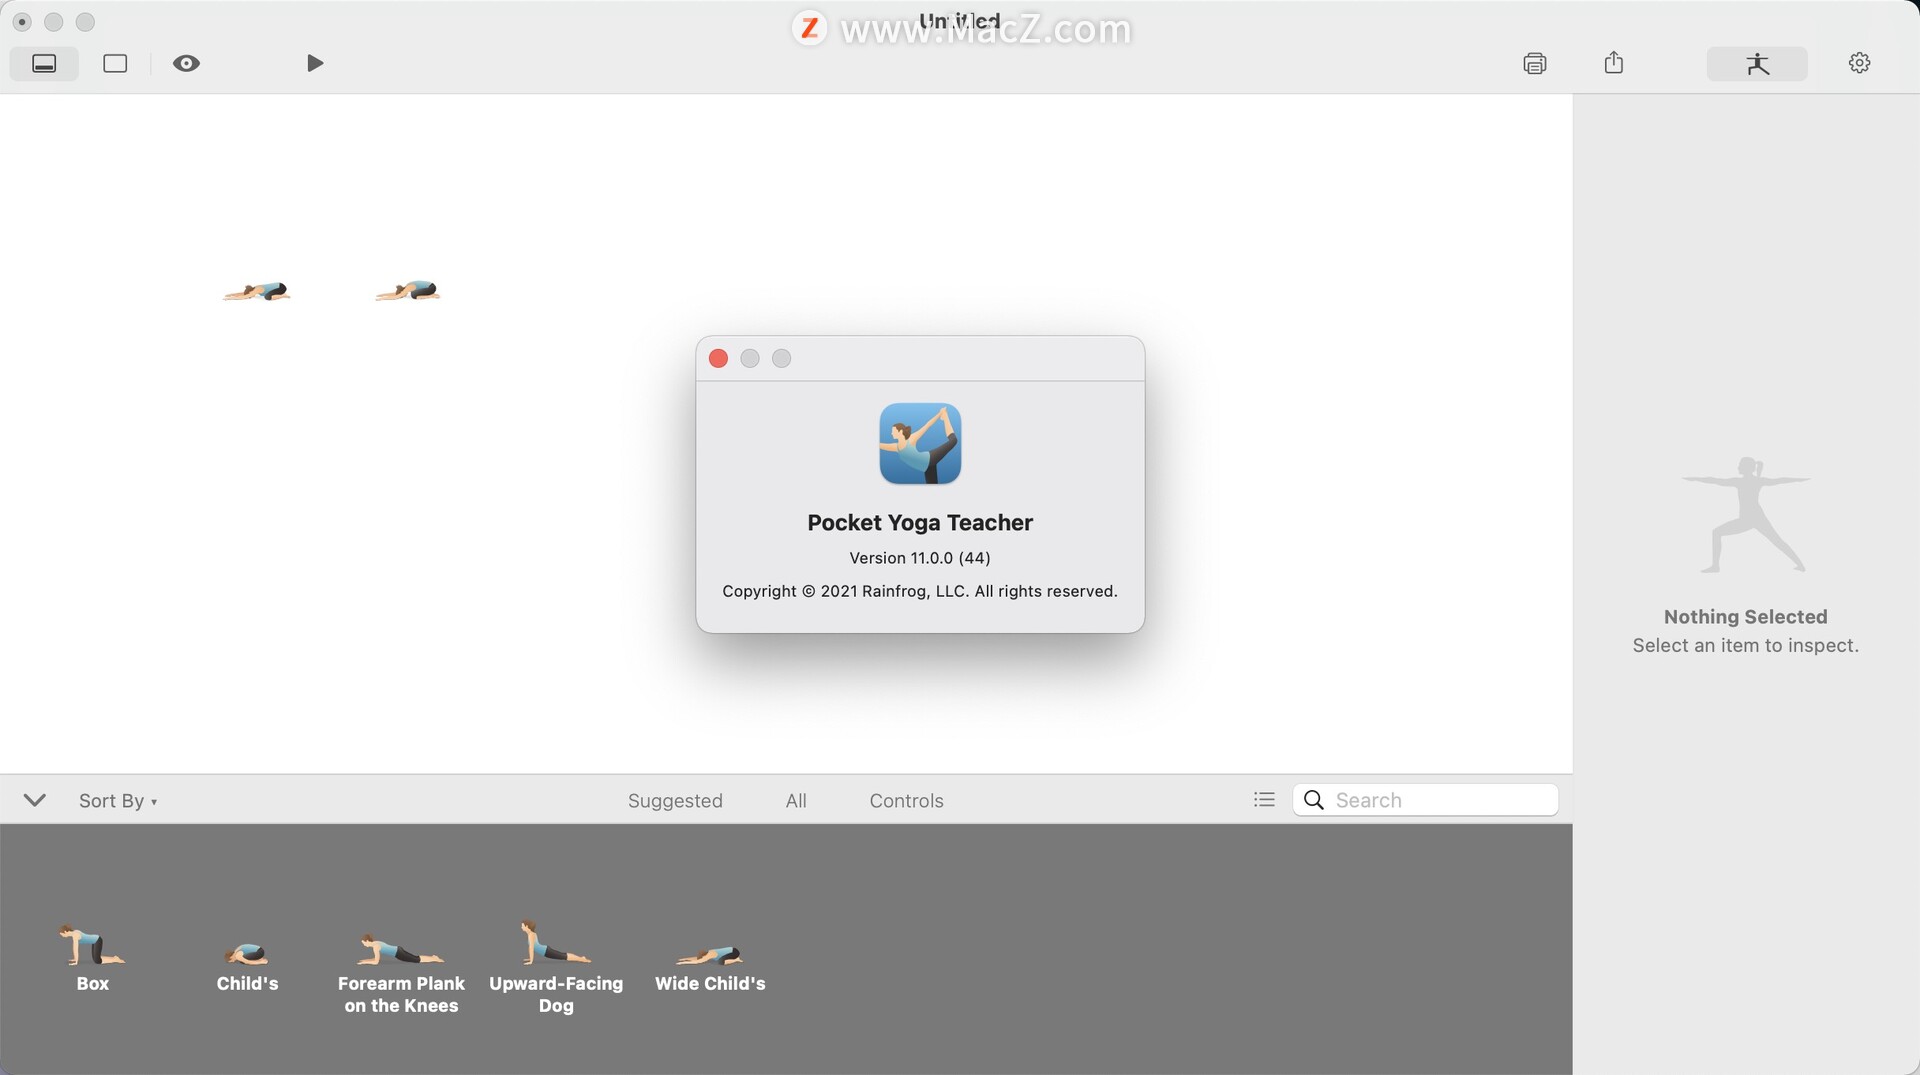Click the Pocket Yoga Teacher title text
The image size is (1920, 1075).
(x=920, y=522)
